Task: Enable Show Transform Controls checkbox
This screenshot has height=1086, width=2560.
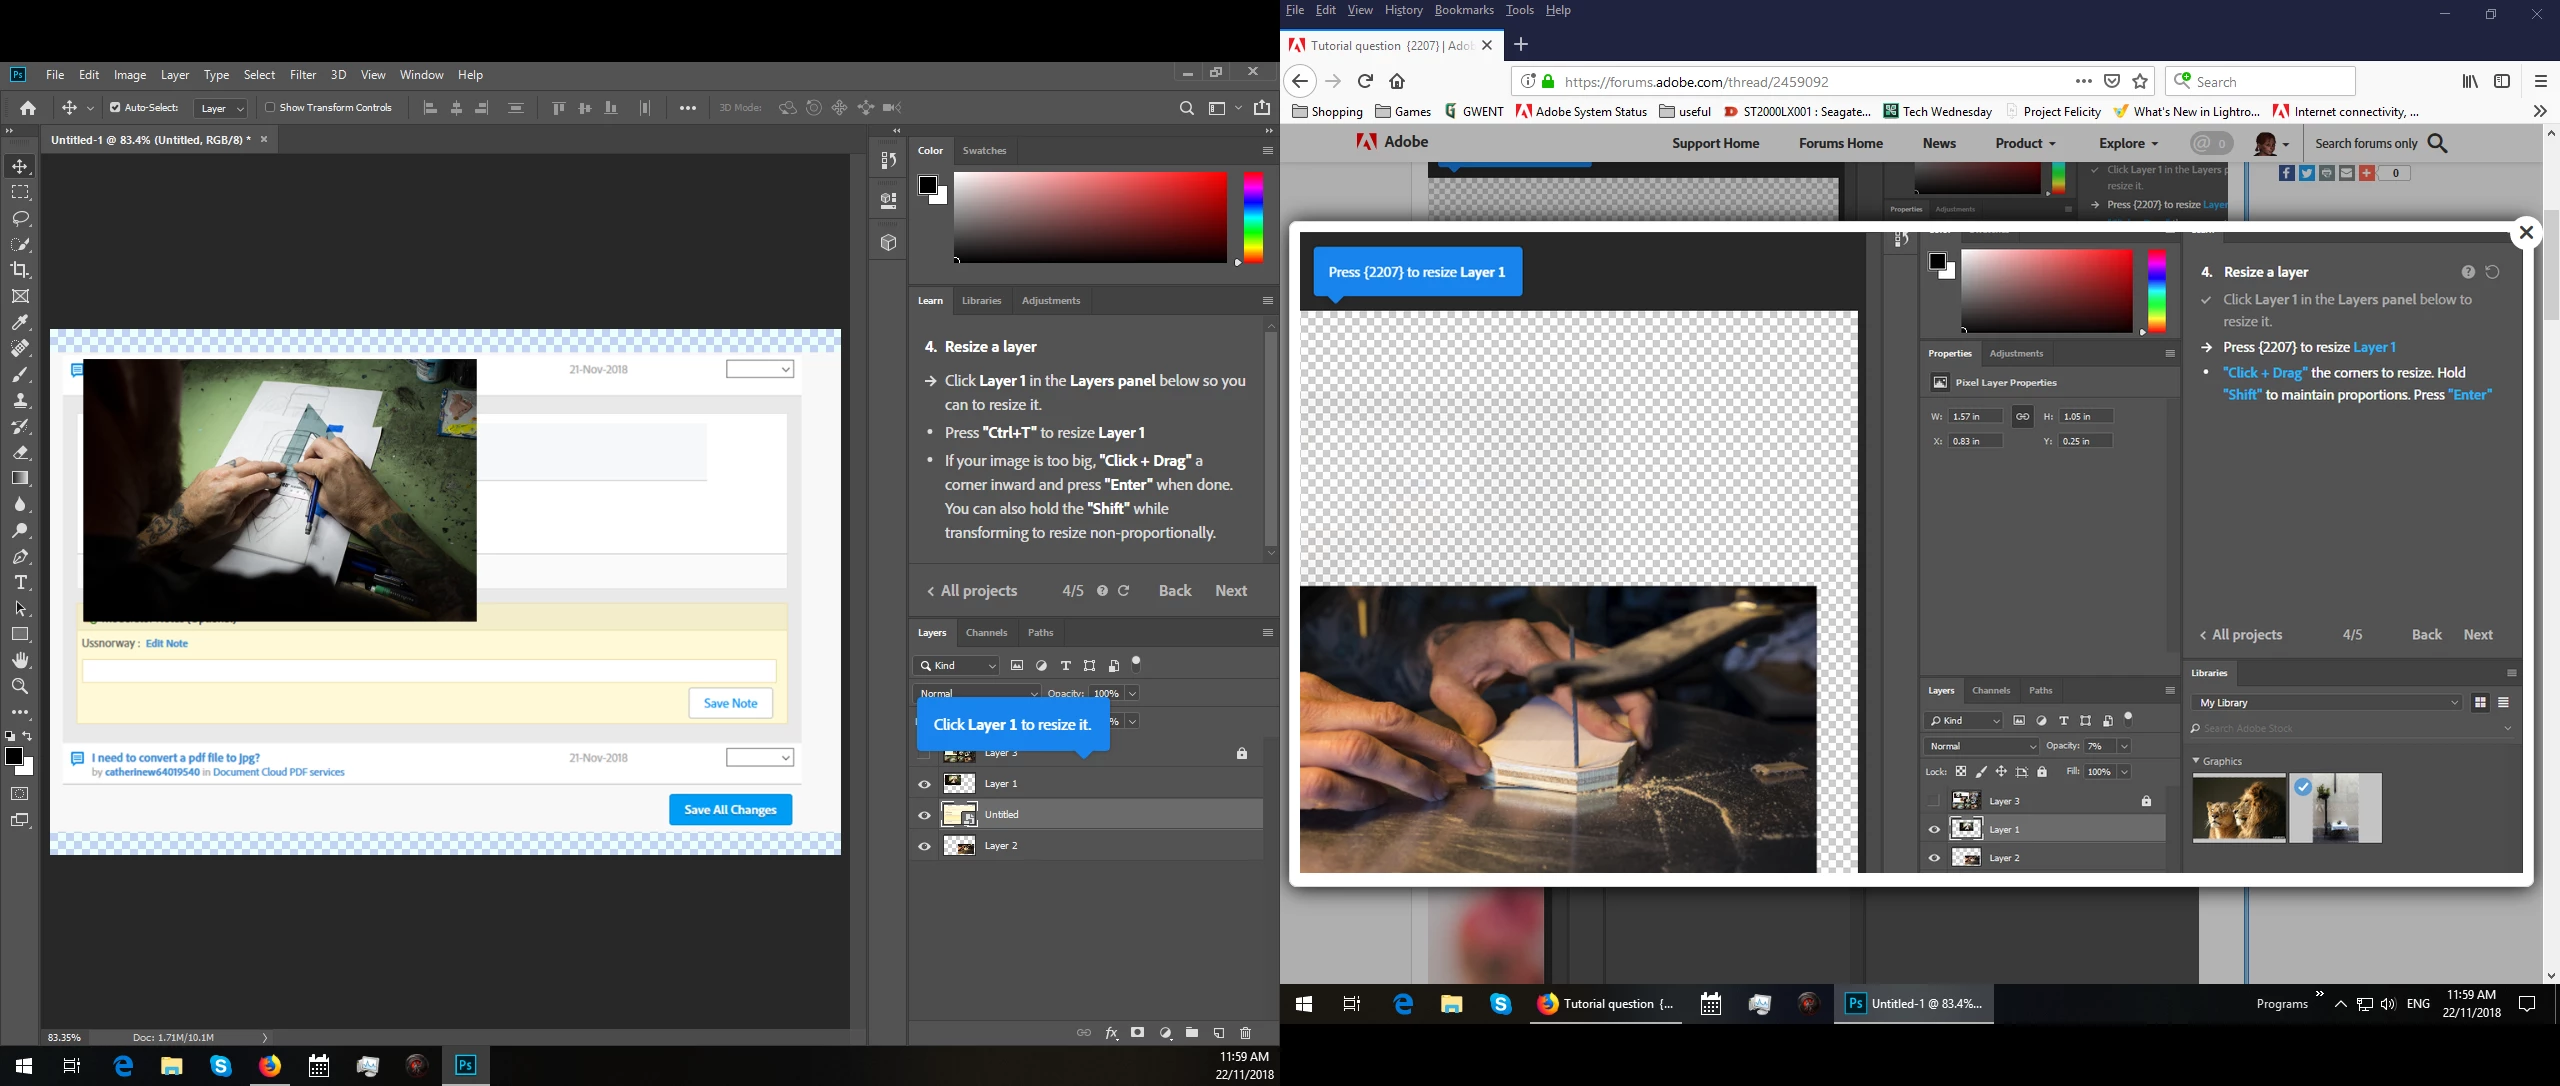Action: (x=270, y=107)
